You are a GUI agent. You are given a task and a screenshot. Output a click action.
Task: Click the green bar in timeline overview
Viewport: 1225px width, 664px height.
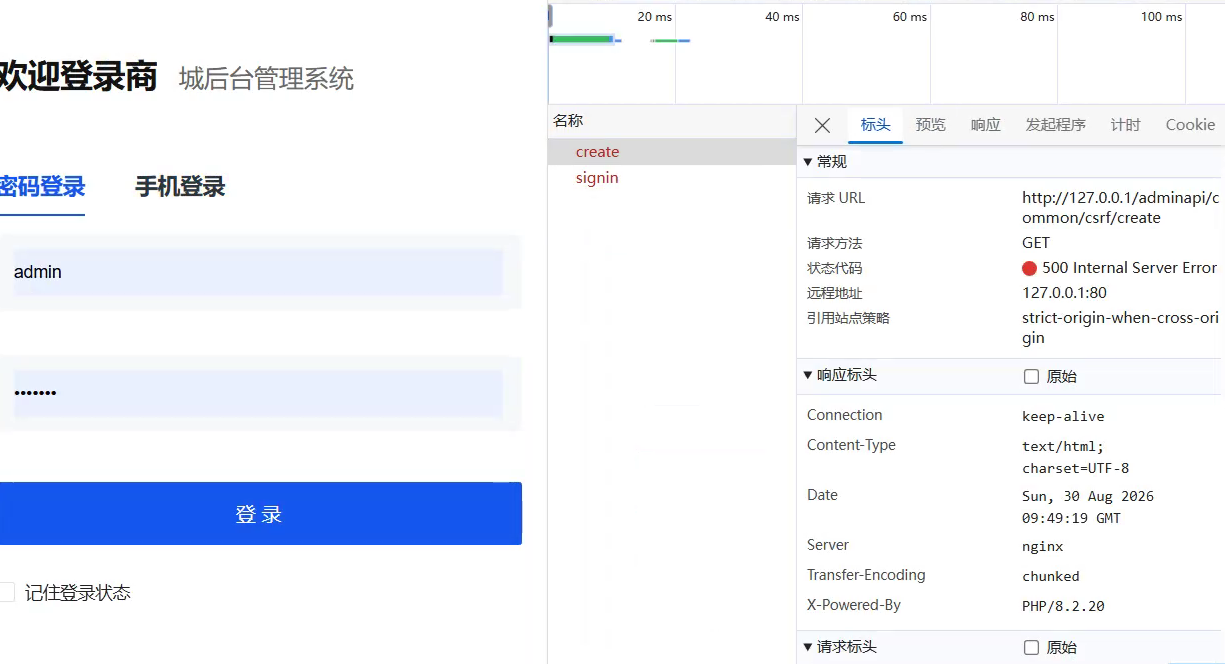(x=581, y=39)
